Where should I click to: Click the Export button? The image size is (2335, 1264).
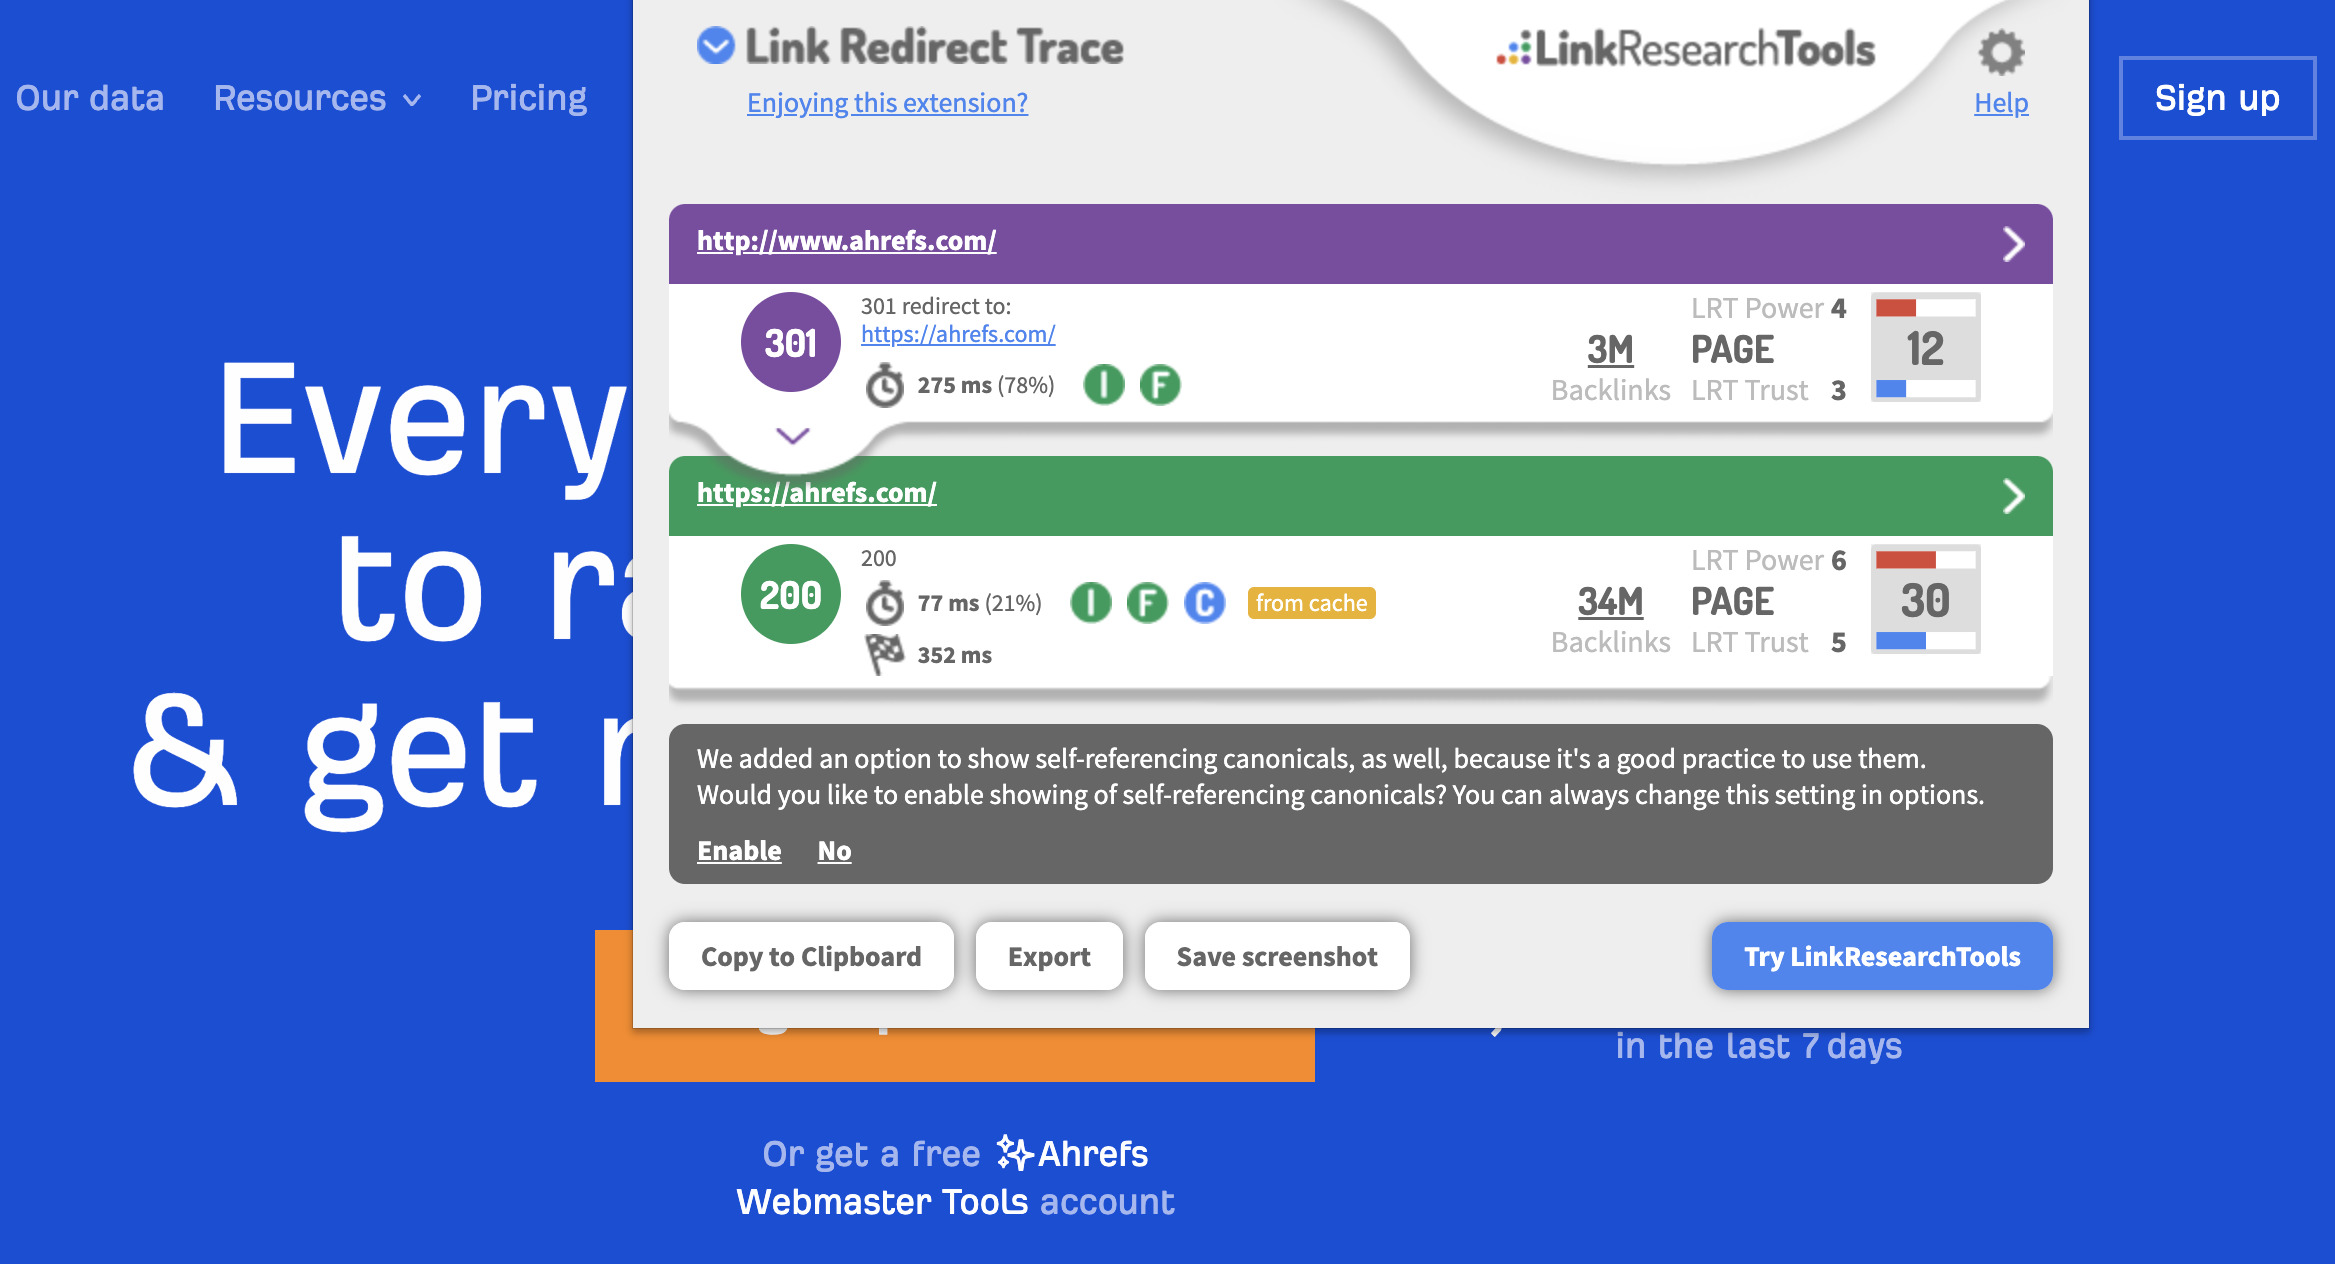1048,956
